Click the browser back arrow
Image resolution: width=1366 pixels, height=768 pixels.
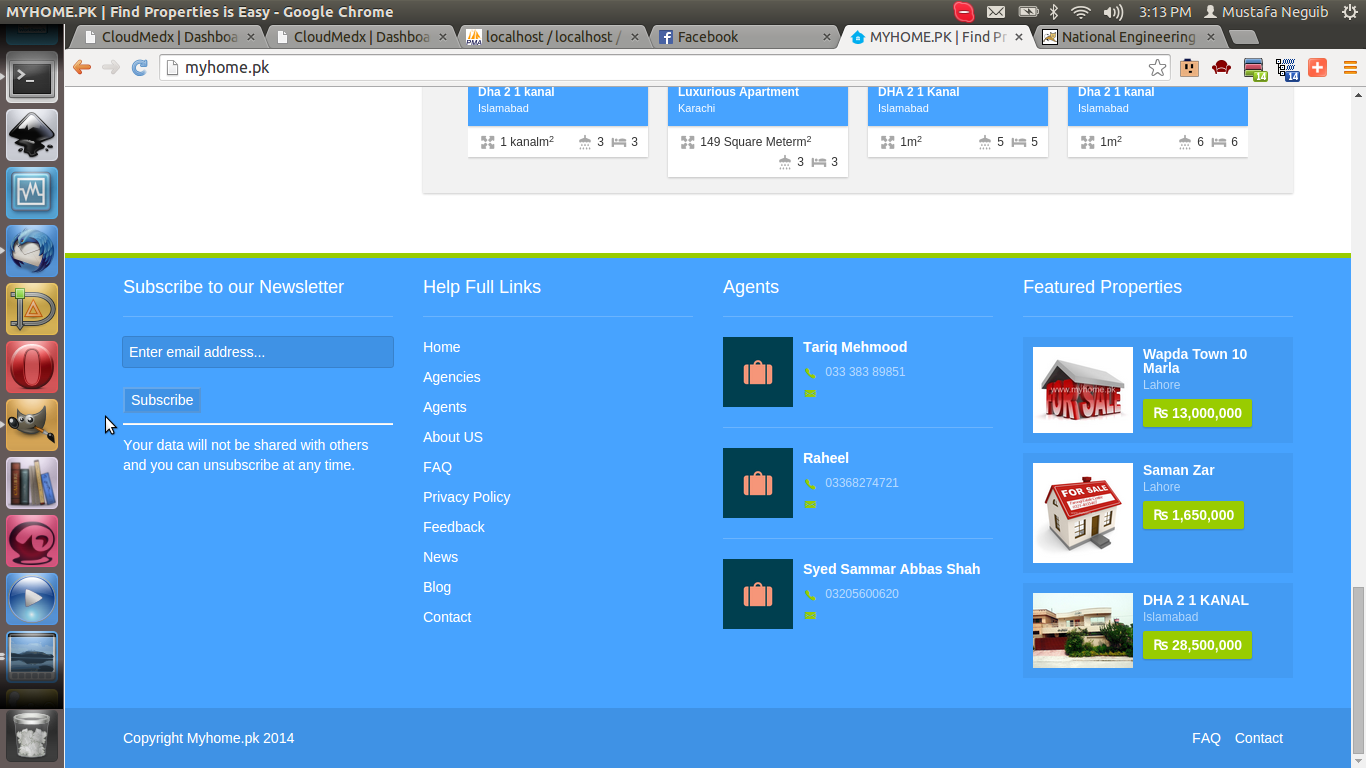point(82,67)
